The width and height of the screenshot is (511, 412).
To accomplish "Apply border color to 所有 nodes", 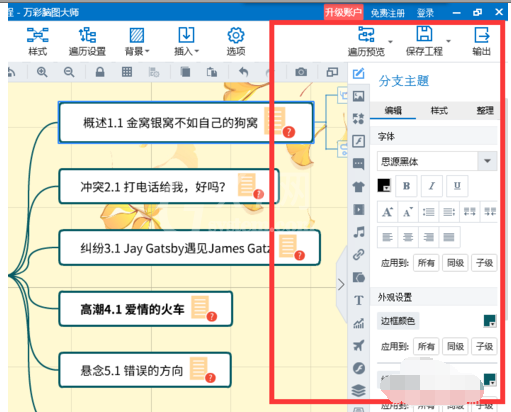I will [426, 346].
